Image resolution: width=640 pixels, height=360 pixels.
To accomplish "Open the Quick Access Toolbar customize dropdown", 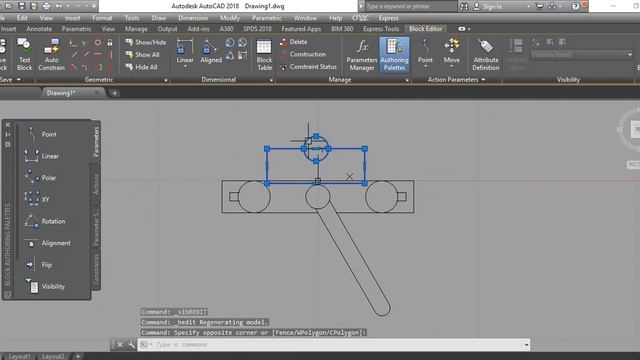I will [94, 6].
